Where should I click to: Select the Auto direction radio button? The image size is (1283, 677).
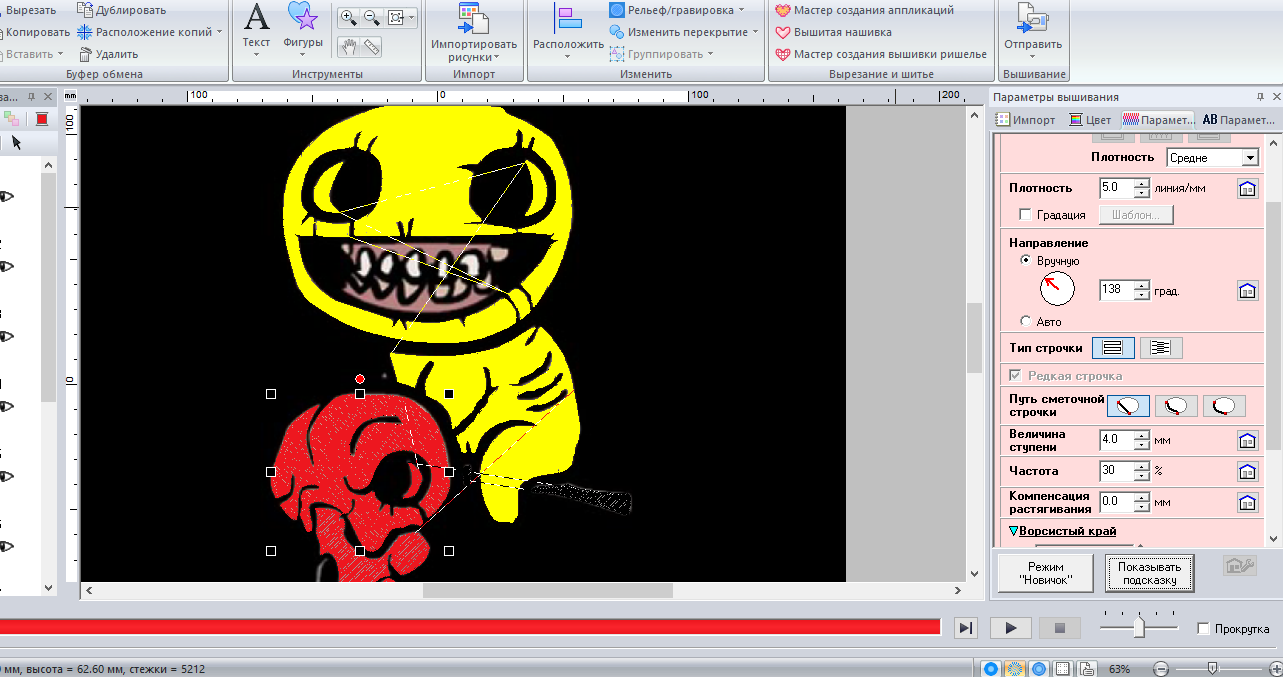(1025, 321)
